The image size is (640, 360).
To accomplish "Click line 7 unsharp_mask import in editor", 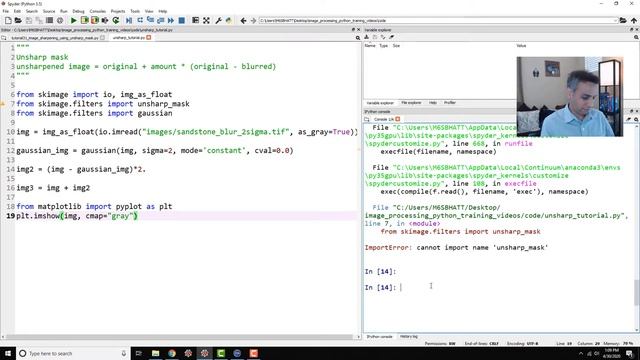I will (103, 104).
